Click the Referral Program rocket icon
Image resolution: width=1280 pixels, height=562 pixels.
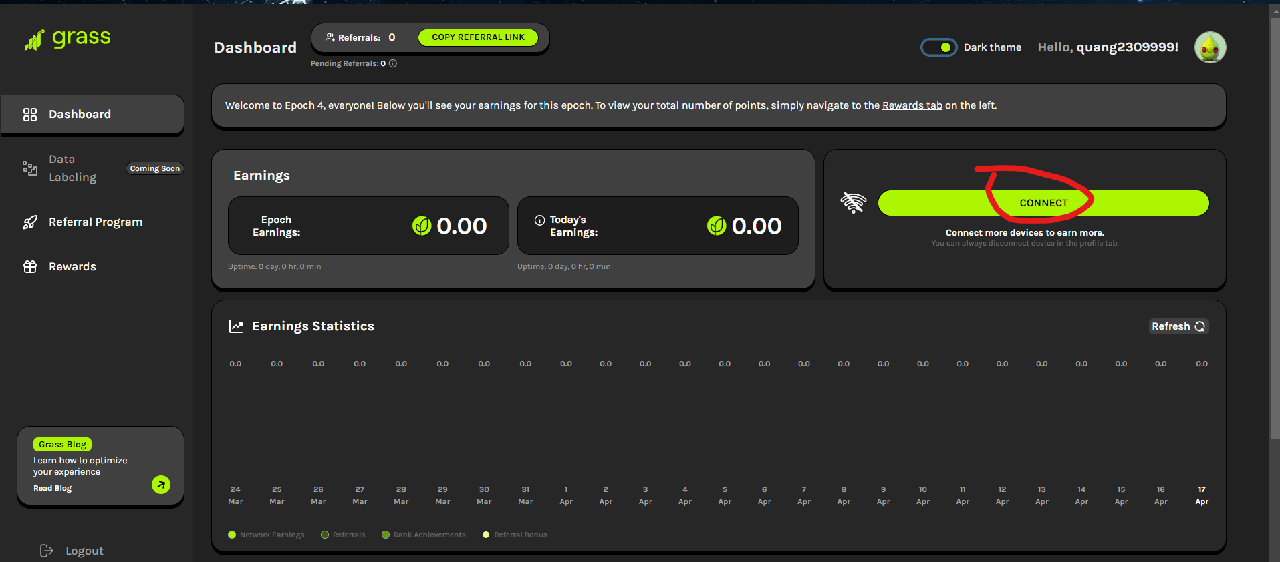[30, 222]
